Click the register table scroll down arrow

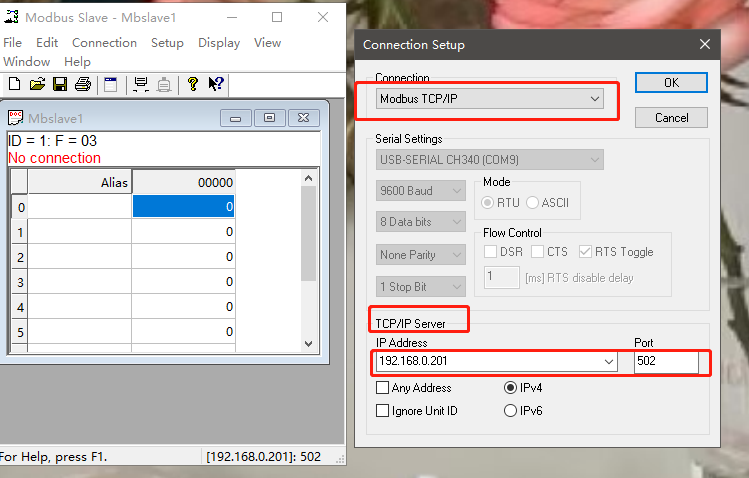[x=309, y=343]
